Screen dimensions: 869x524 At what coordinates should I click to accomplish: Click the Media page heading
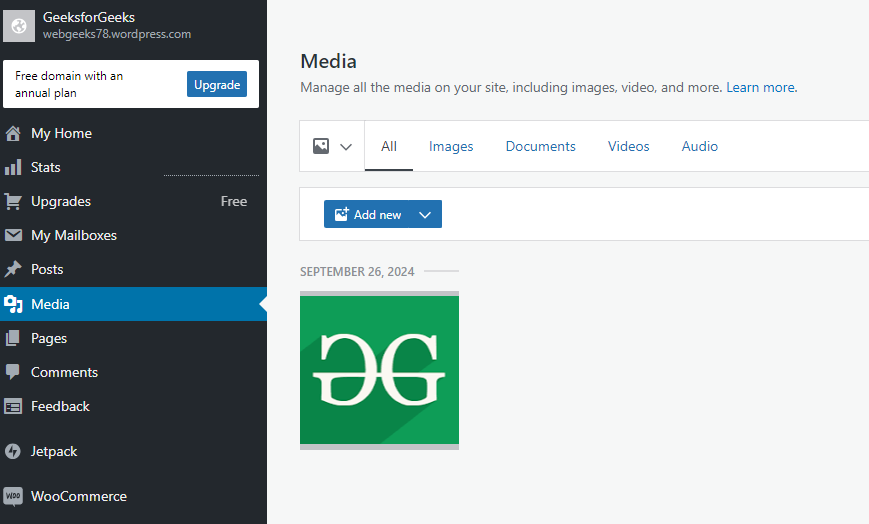(328, 61)
